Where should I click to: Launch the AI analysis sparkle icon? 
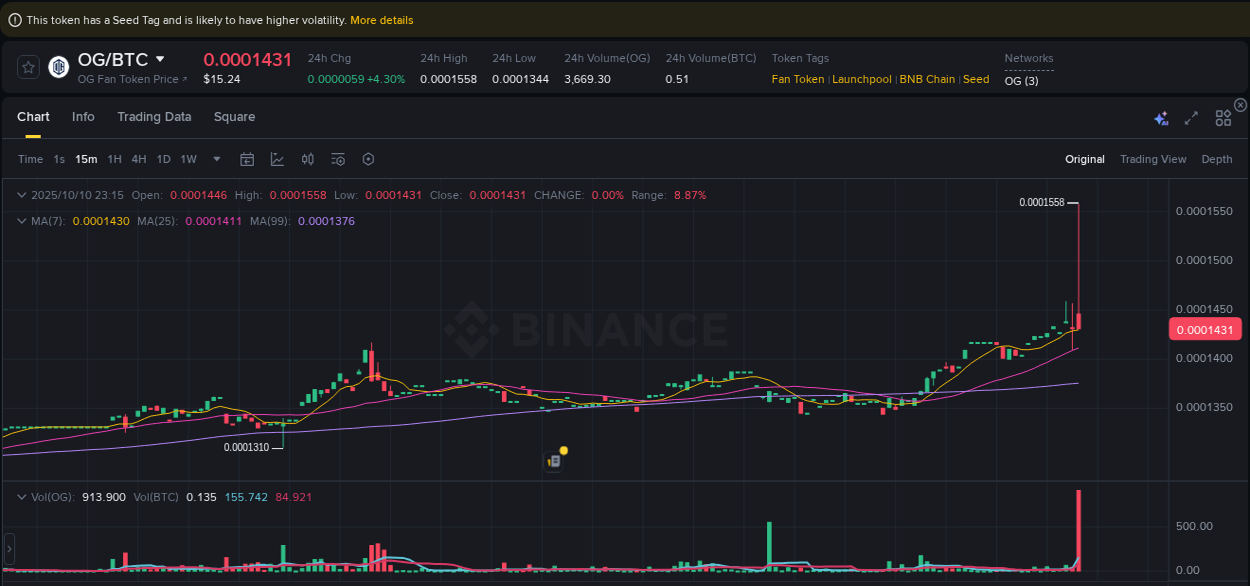1161,117
